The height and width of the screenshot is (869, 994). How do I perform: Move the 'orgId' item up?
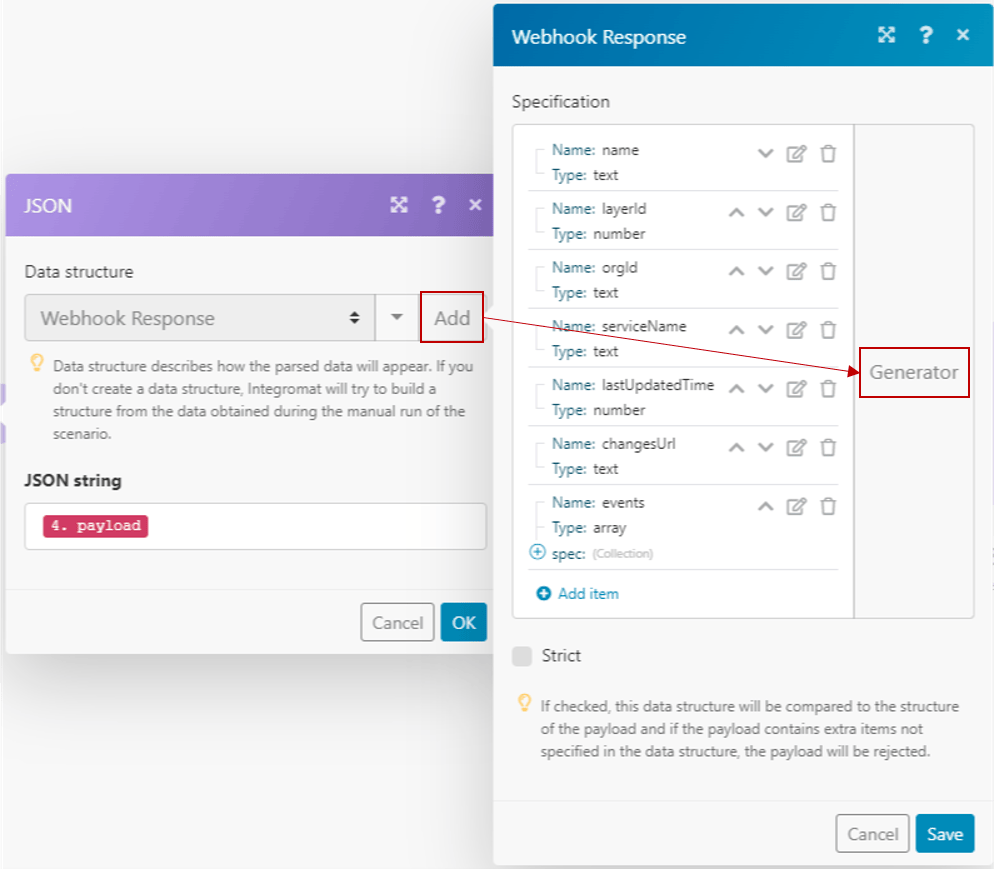[736, 272]
